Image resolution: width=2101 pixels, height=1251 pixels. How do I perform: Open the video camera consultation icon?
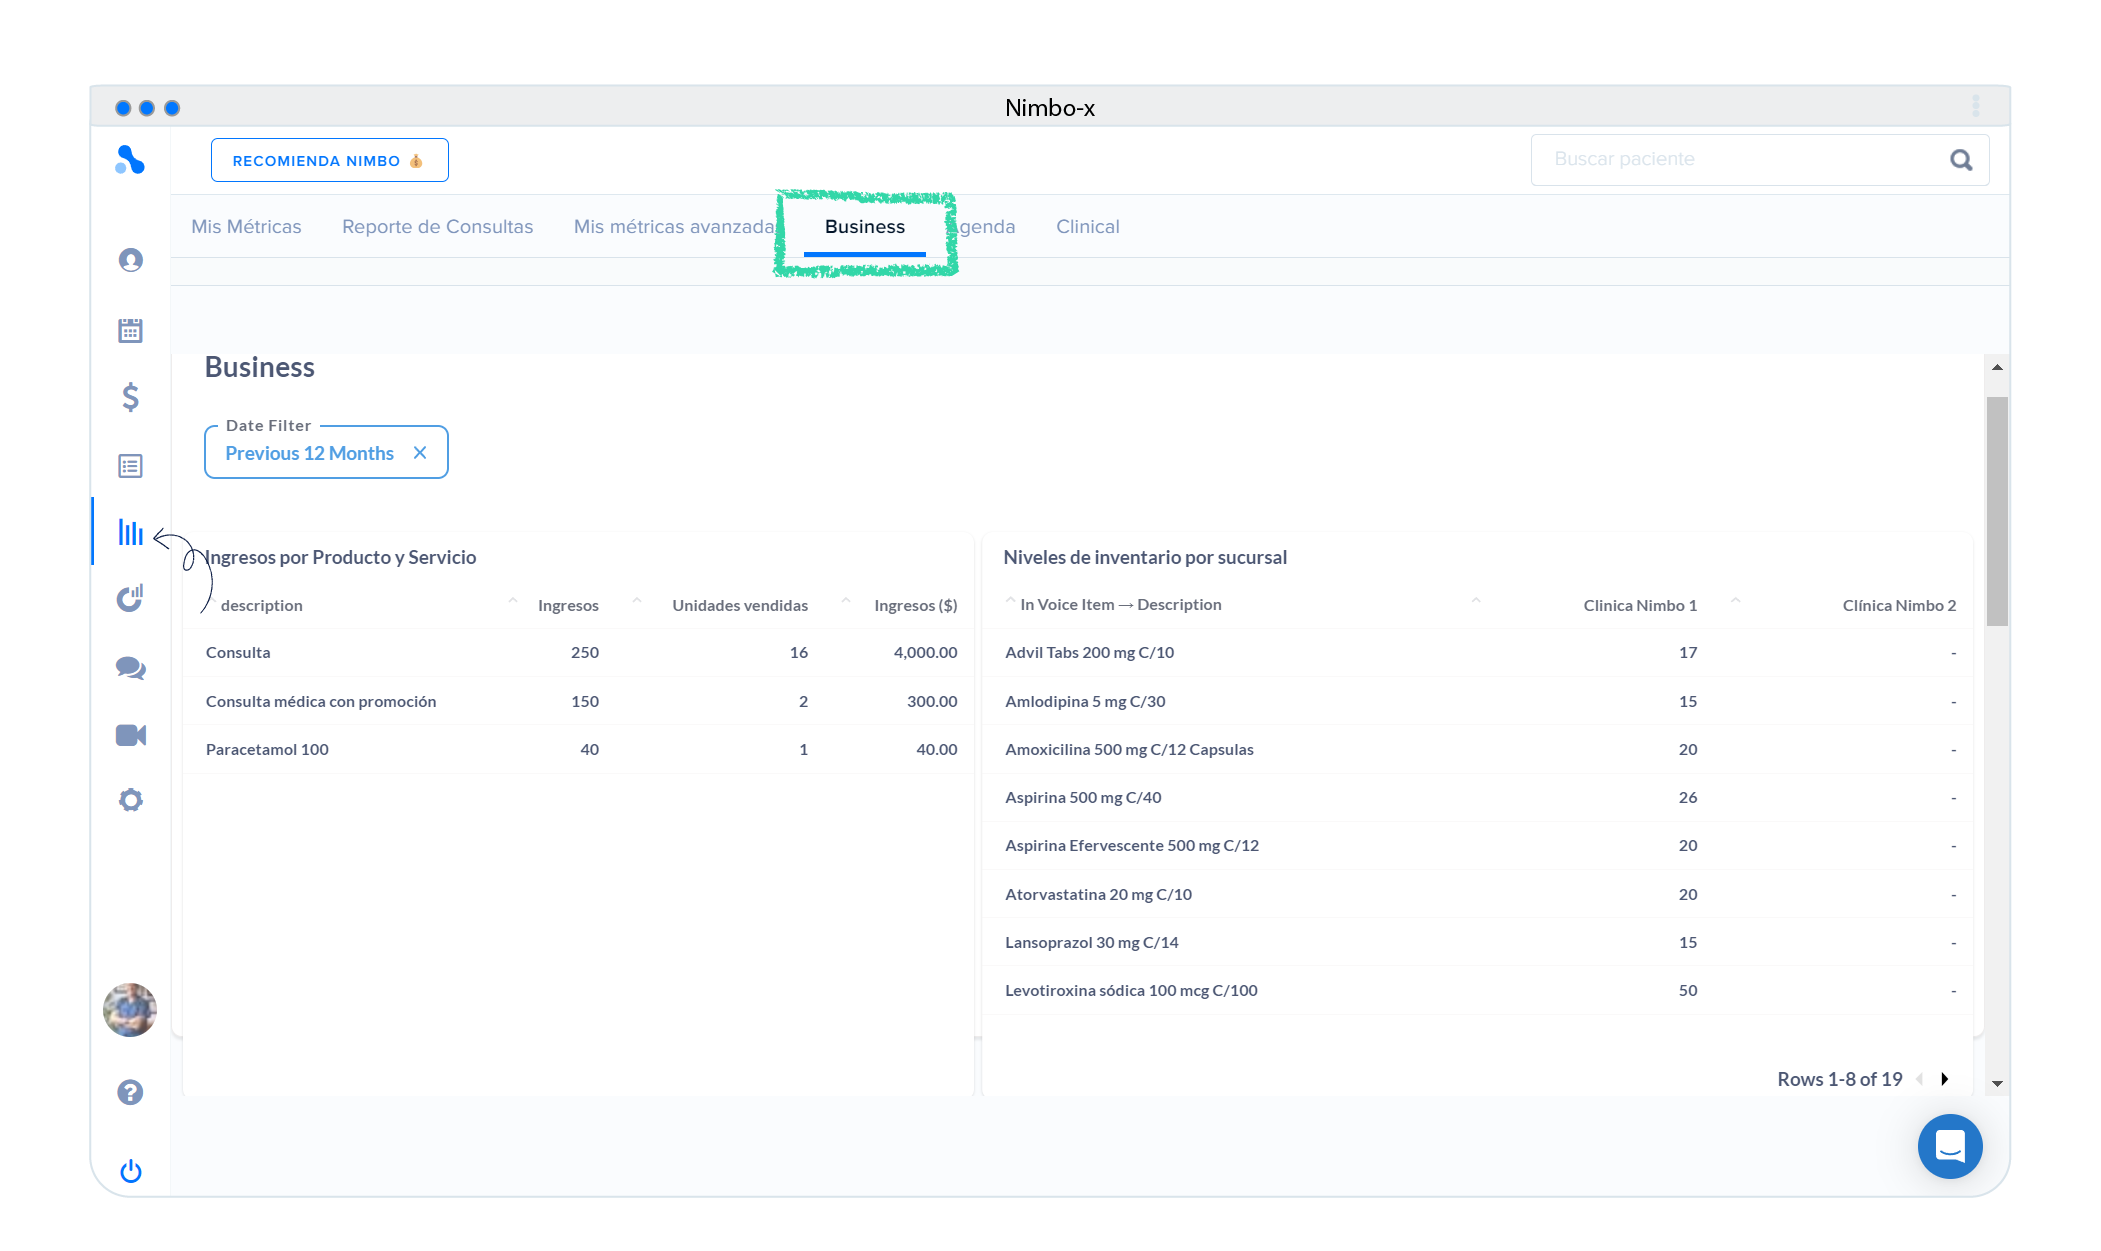tap(130, 735)
